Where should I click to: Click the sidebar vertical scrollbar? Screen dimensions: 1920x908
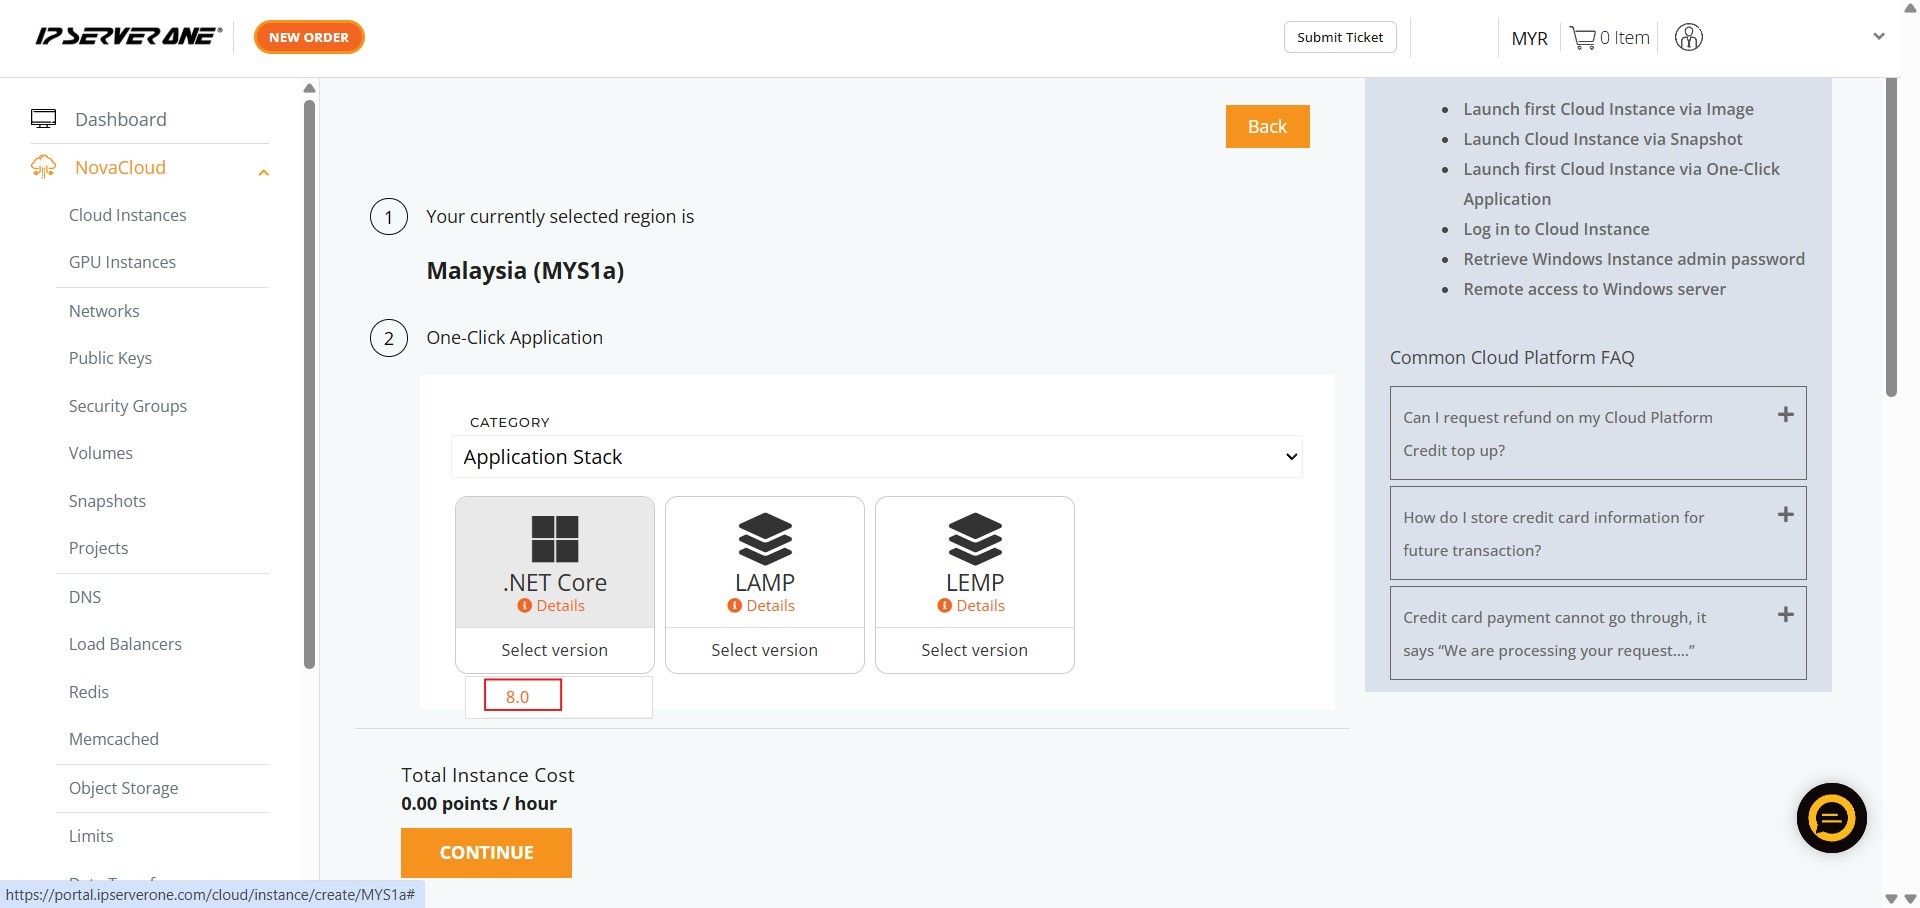(310, 380)
